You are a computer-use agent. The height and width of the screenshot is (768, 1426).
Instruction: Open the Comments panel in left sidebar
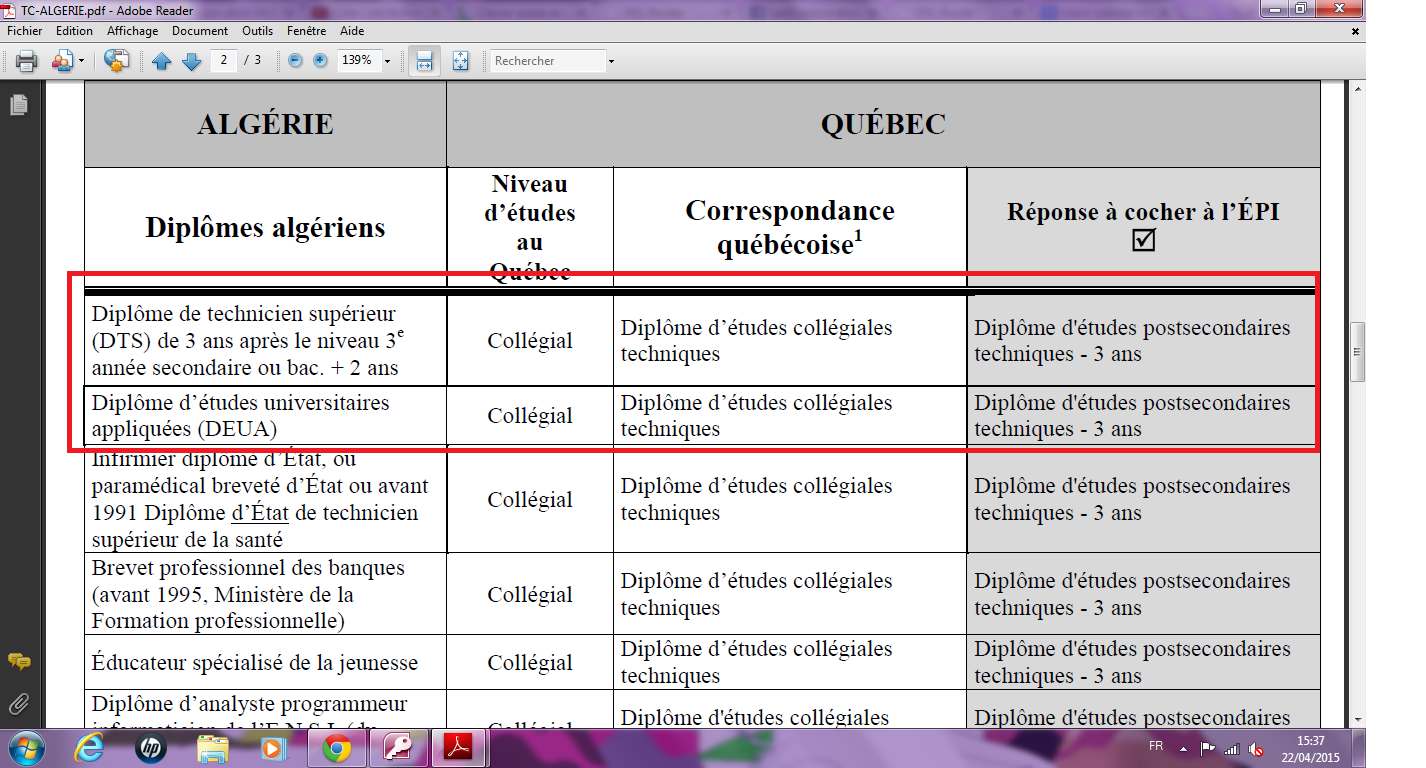(18, 662)
